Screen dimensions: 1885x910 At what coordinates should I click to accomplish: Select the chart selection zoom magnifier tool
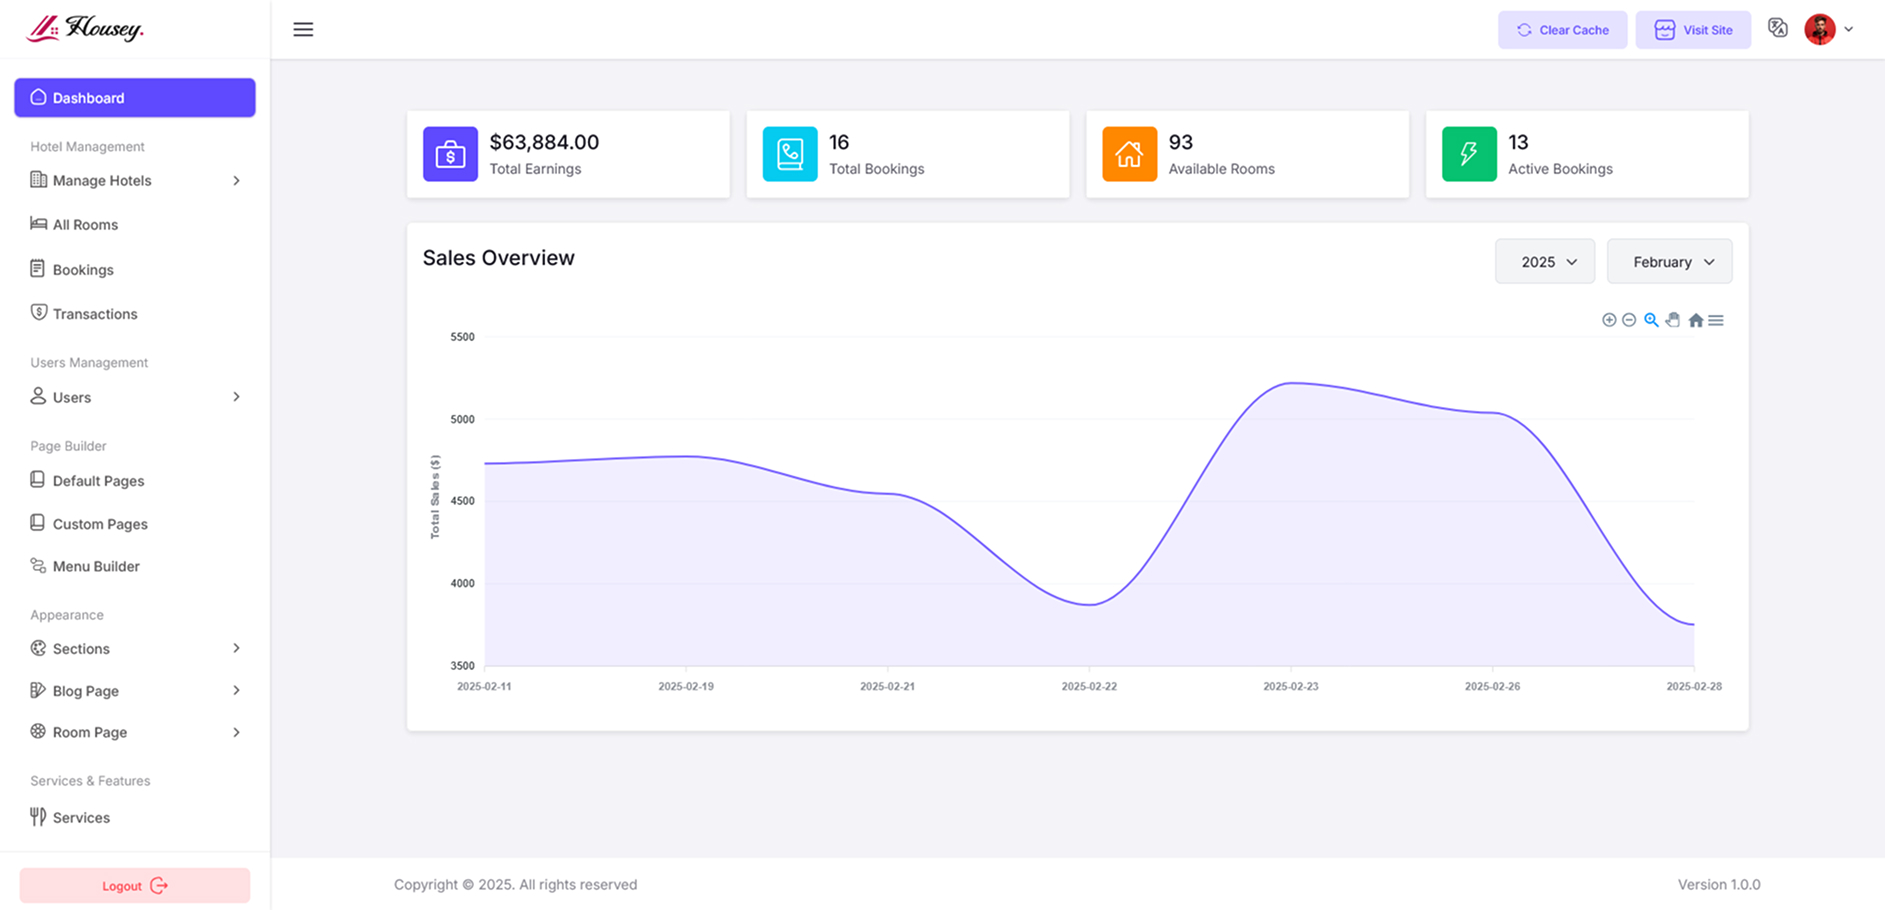pos(1651,320)
